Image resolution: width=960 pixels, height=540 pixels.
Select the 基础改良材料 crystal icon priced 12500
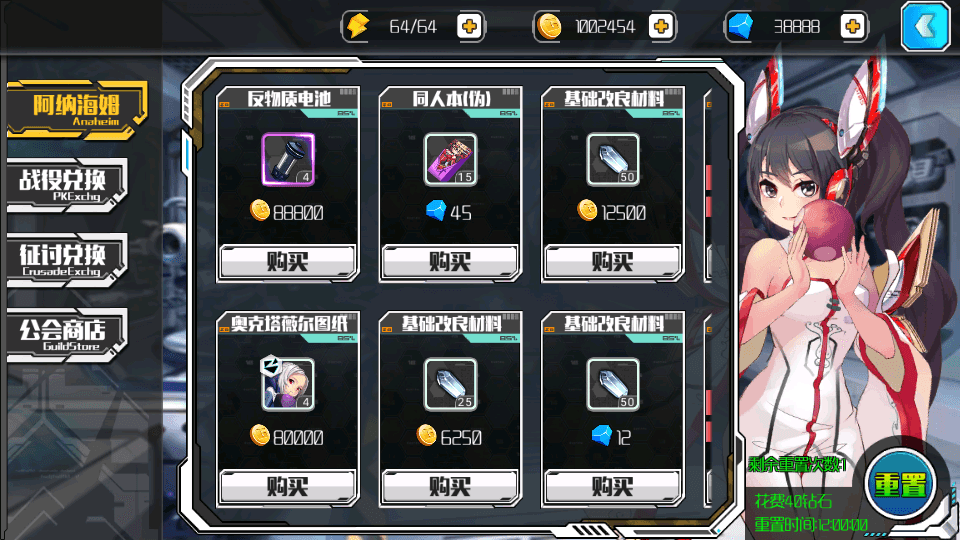(613, 159)
